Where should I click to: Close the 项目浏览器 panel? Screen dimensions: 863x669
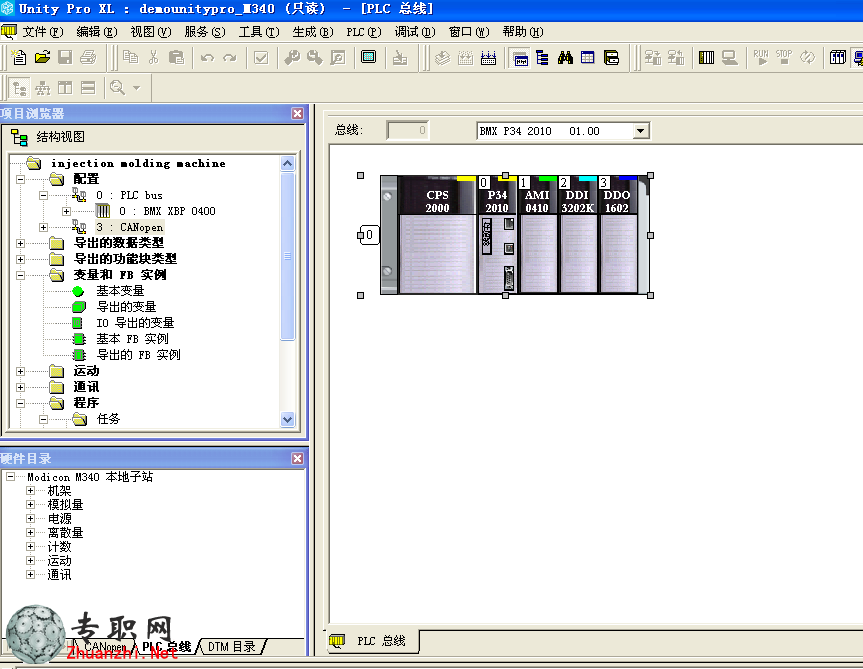(x=297, y=113)
